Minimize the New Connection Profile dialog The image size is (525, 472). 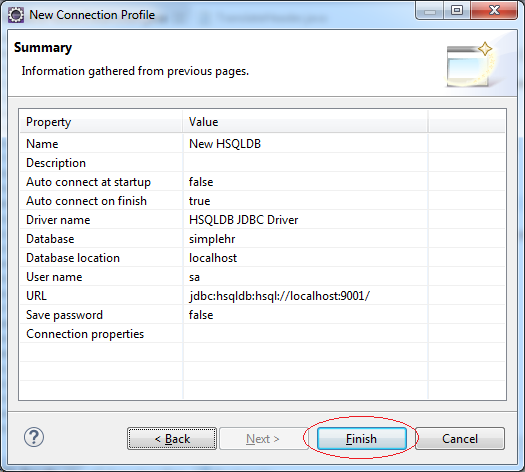[430, 11]
